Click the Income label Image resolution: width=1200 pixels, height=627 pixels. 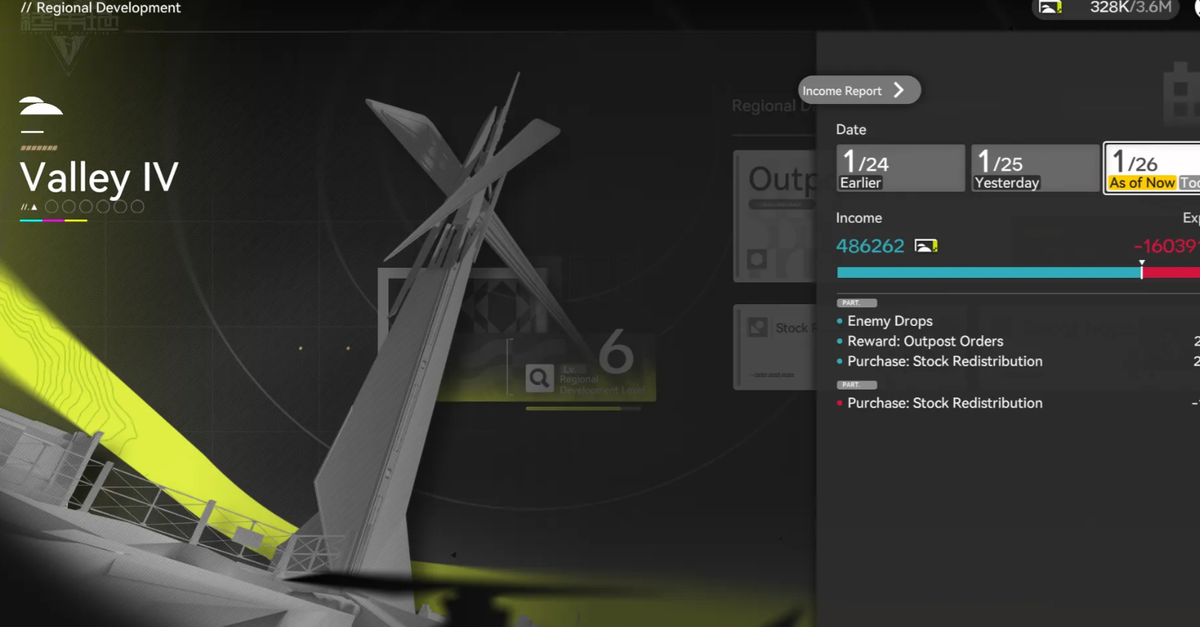pos(859,218)
